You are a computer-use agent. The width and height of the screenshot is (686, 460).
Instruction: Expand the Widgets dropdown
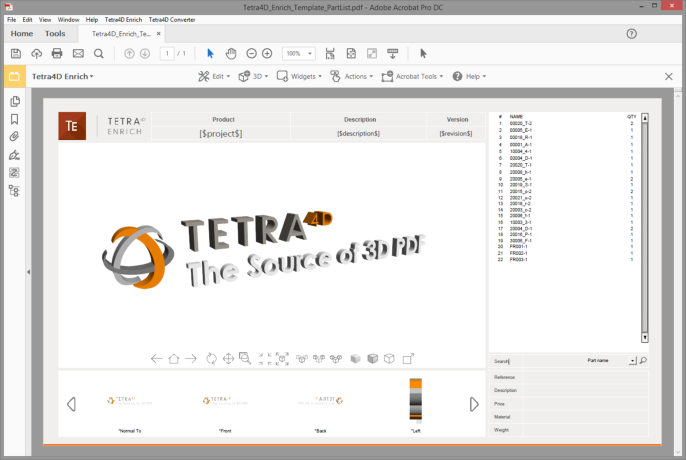click(x=299, y=76)
